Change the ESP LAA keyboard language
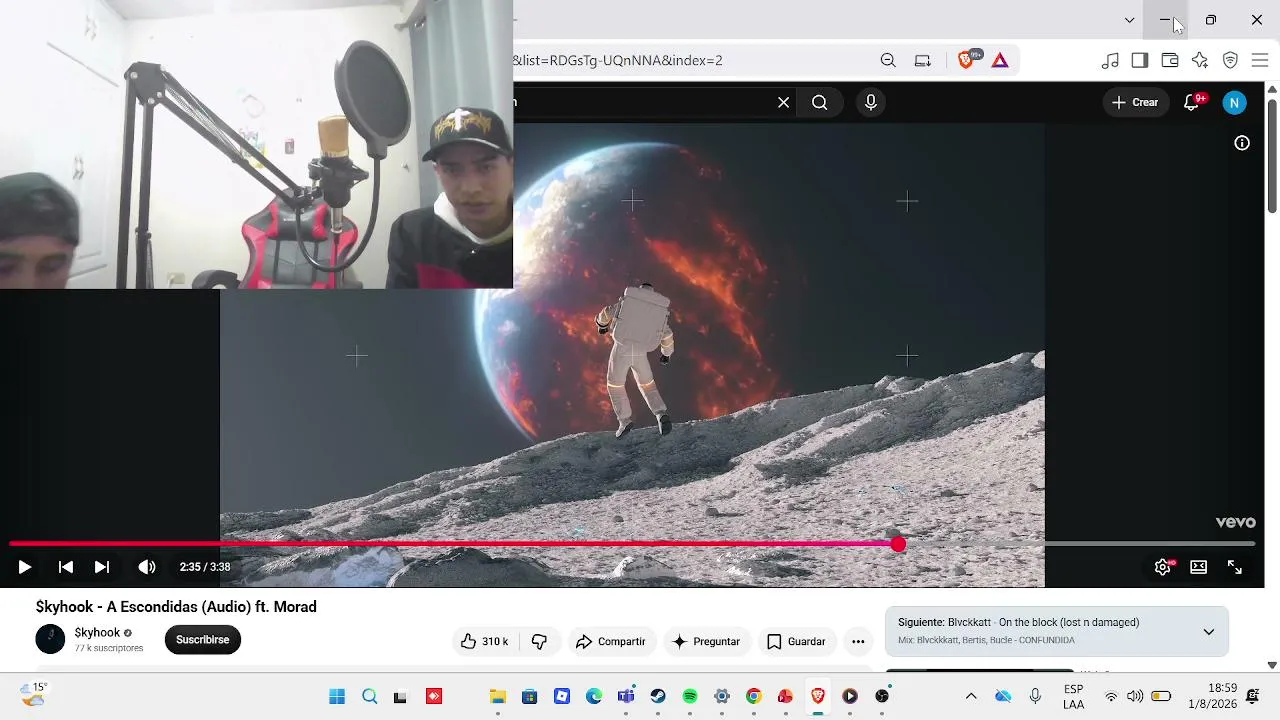 (x=1073, y=697)
